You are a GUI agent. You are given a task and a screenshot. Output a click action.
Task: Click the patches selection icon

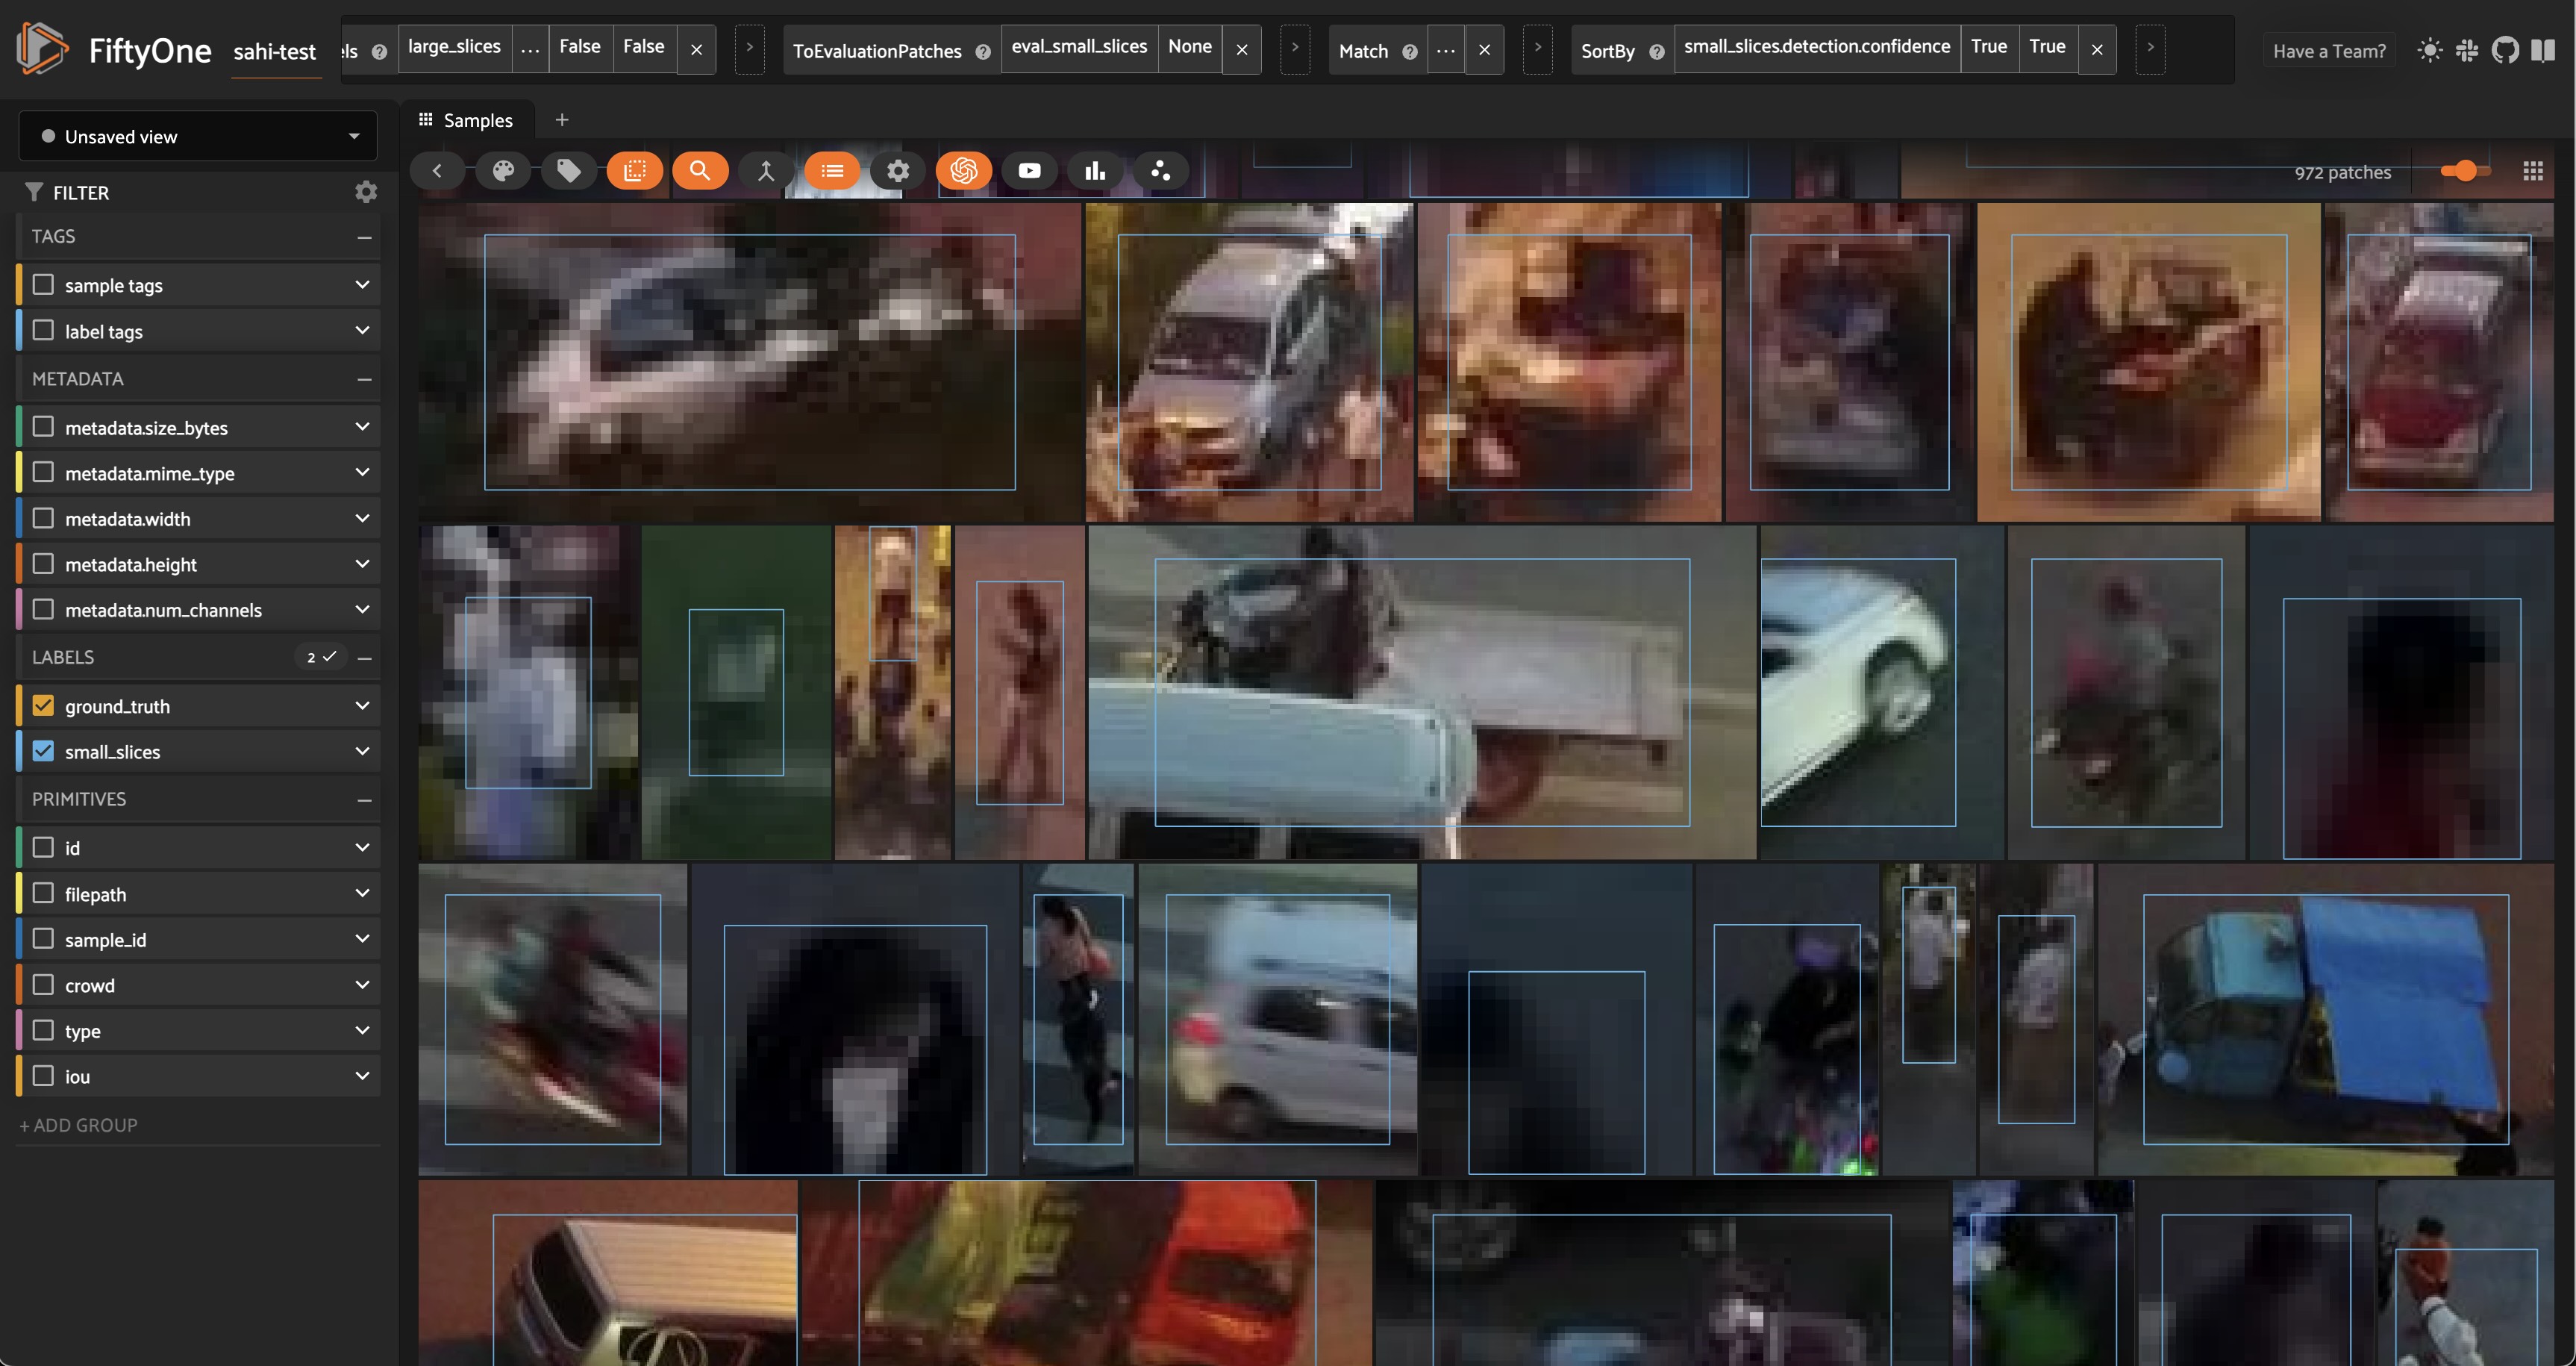(x=634, y=171)
